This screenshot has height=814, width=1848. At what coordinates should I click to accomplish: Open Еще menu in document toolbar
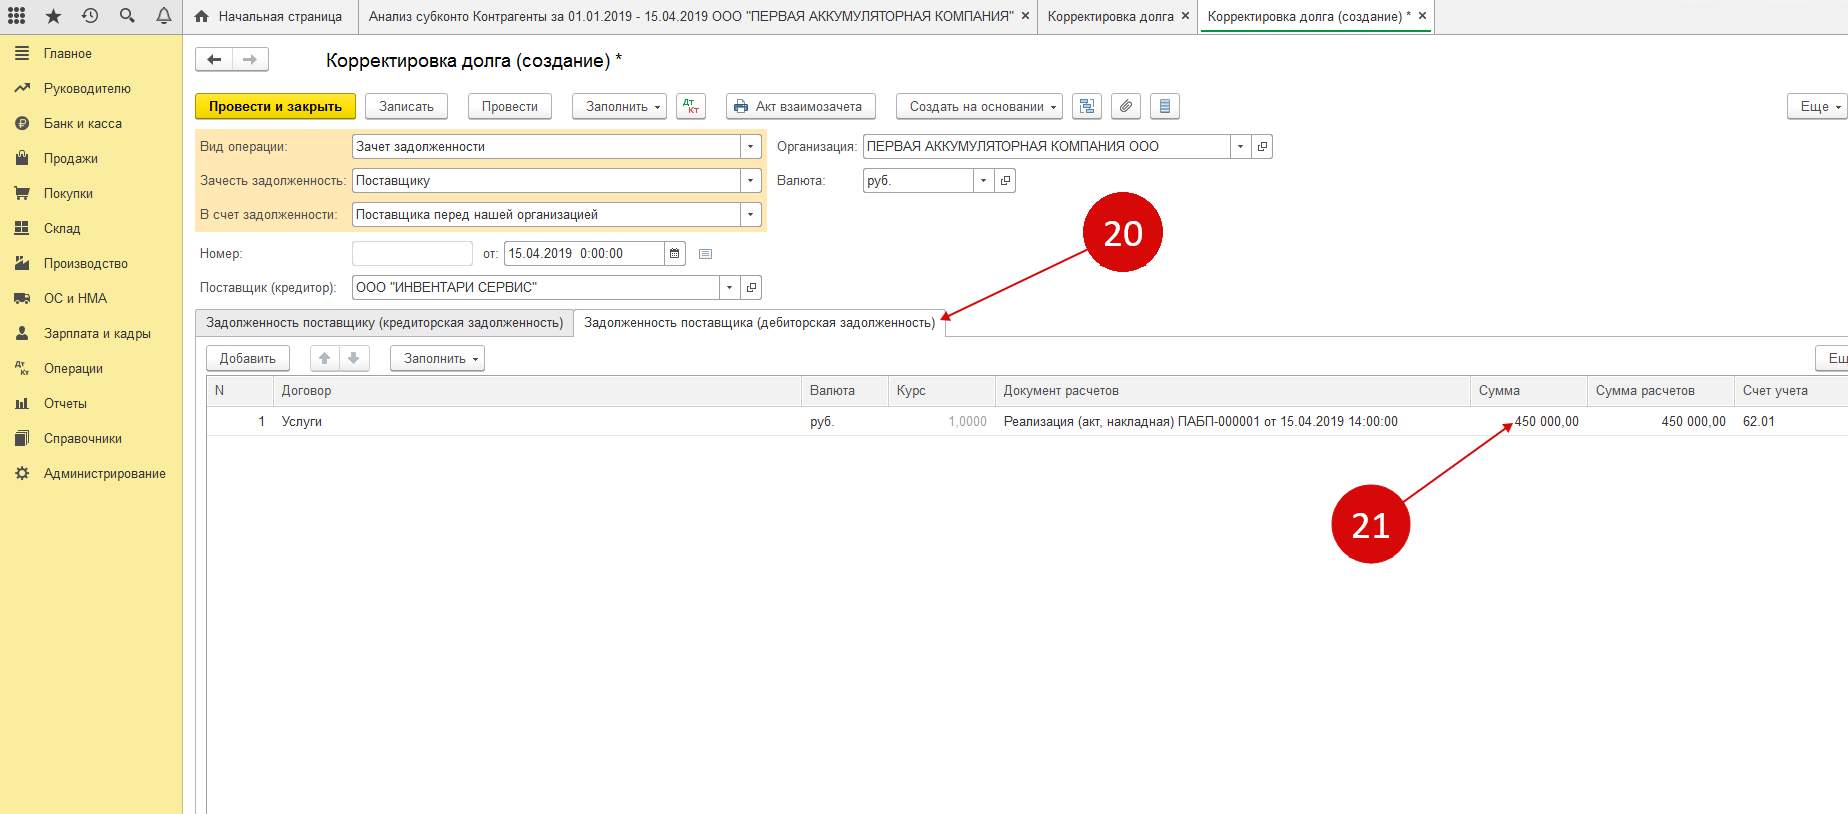[x=1817, y=106]
